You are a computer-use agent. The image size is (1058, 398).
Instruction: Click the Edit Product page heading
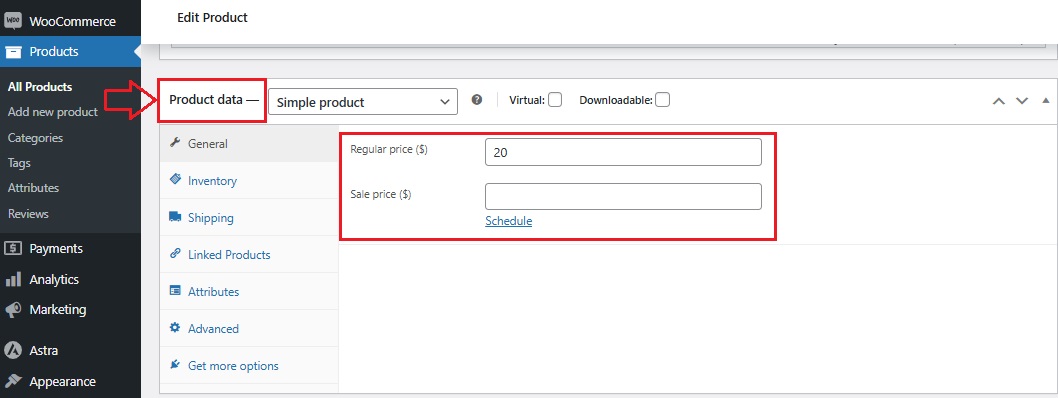(x=212, y=18)
